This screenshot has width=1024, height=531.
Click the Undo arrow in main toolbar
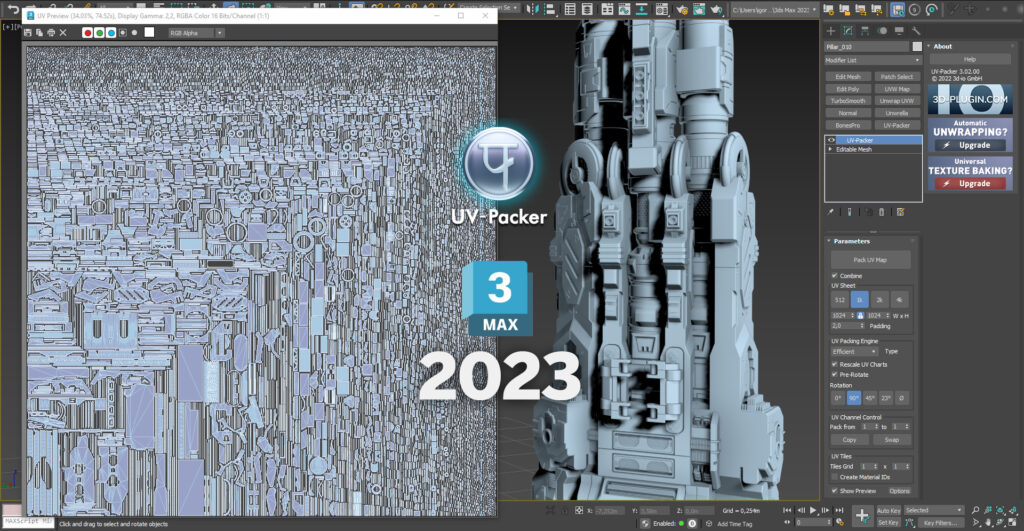(x=13, y=10)
